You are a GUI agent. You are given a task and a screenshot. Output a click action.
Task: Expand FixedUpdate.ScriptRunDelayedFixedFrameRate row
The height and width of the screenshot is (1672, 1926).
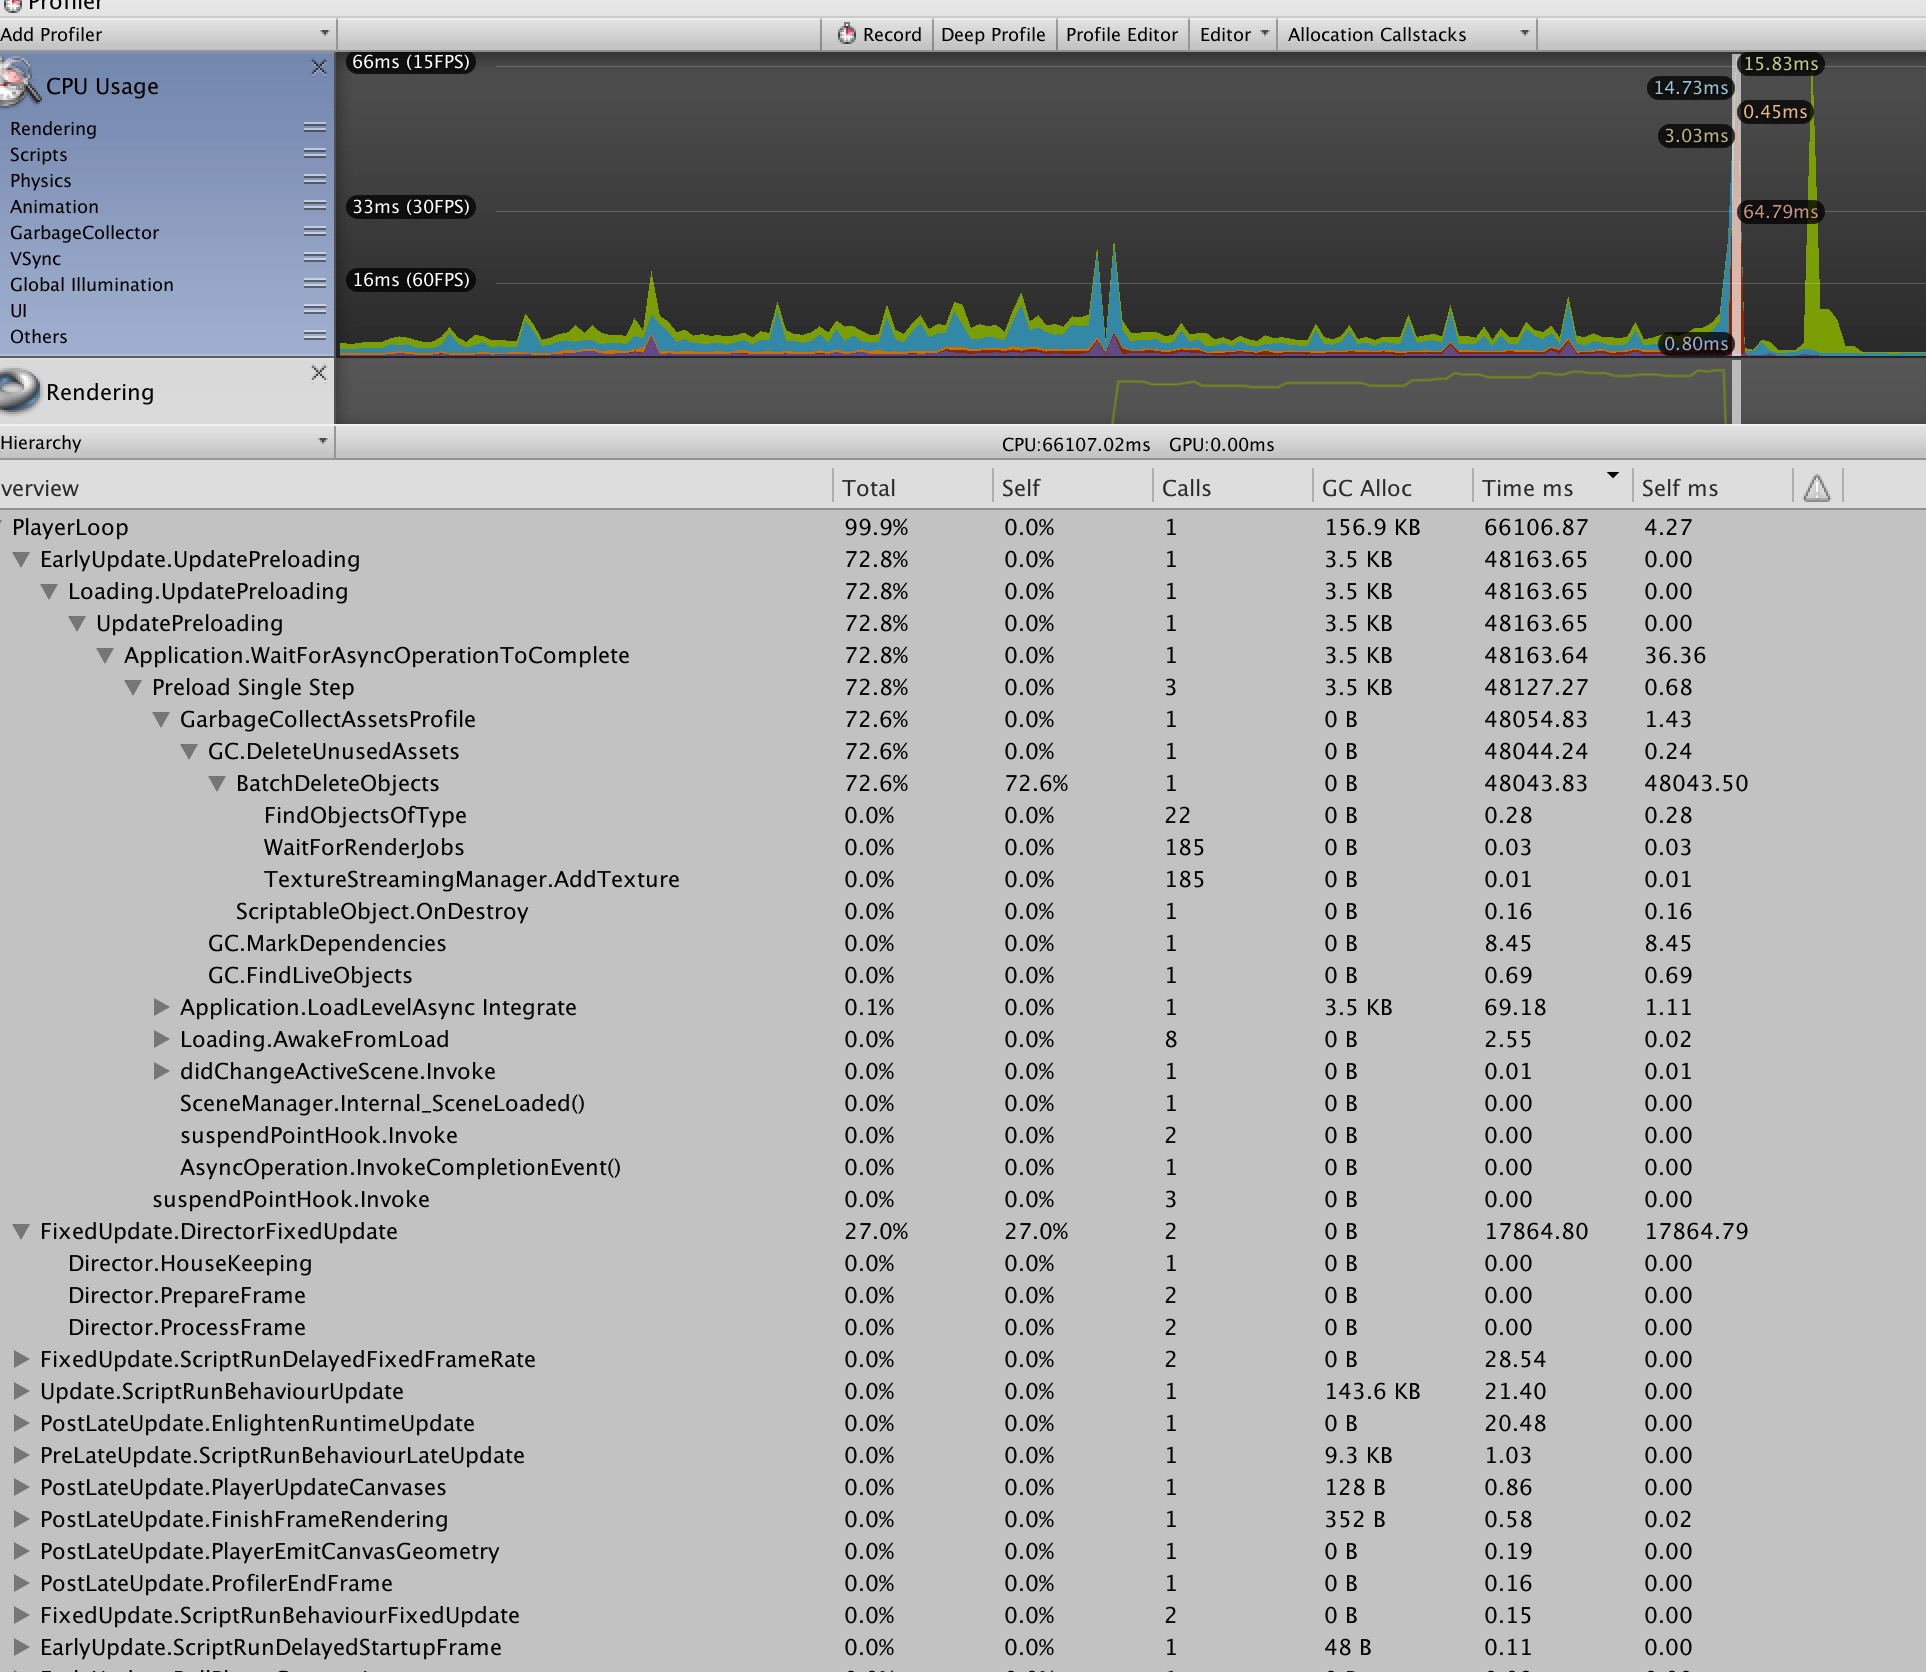[x=20, y=1359]
